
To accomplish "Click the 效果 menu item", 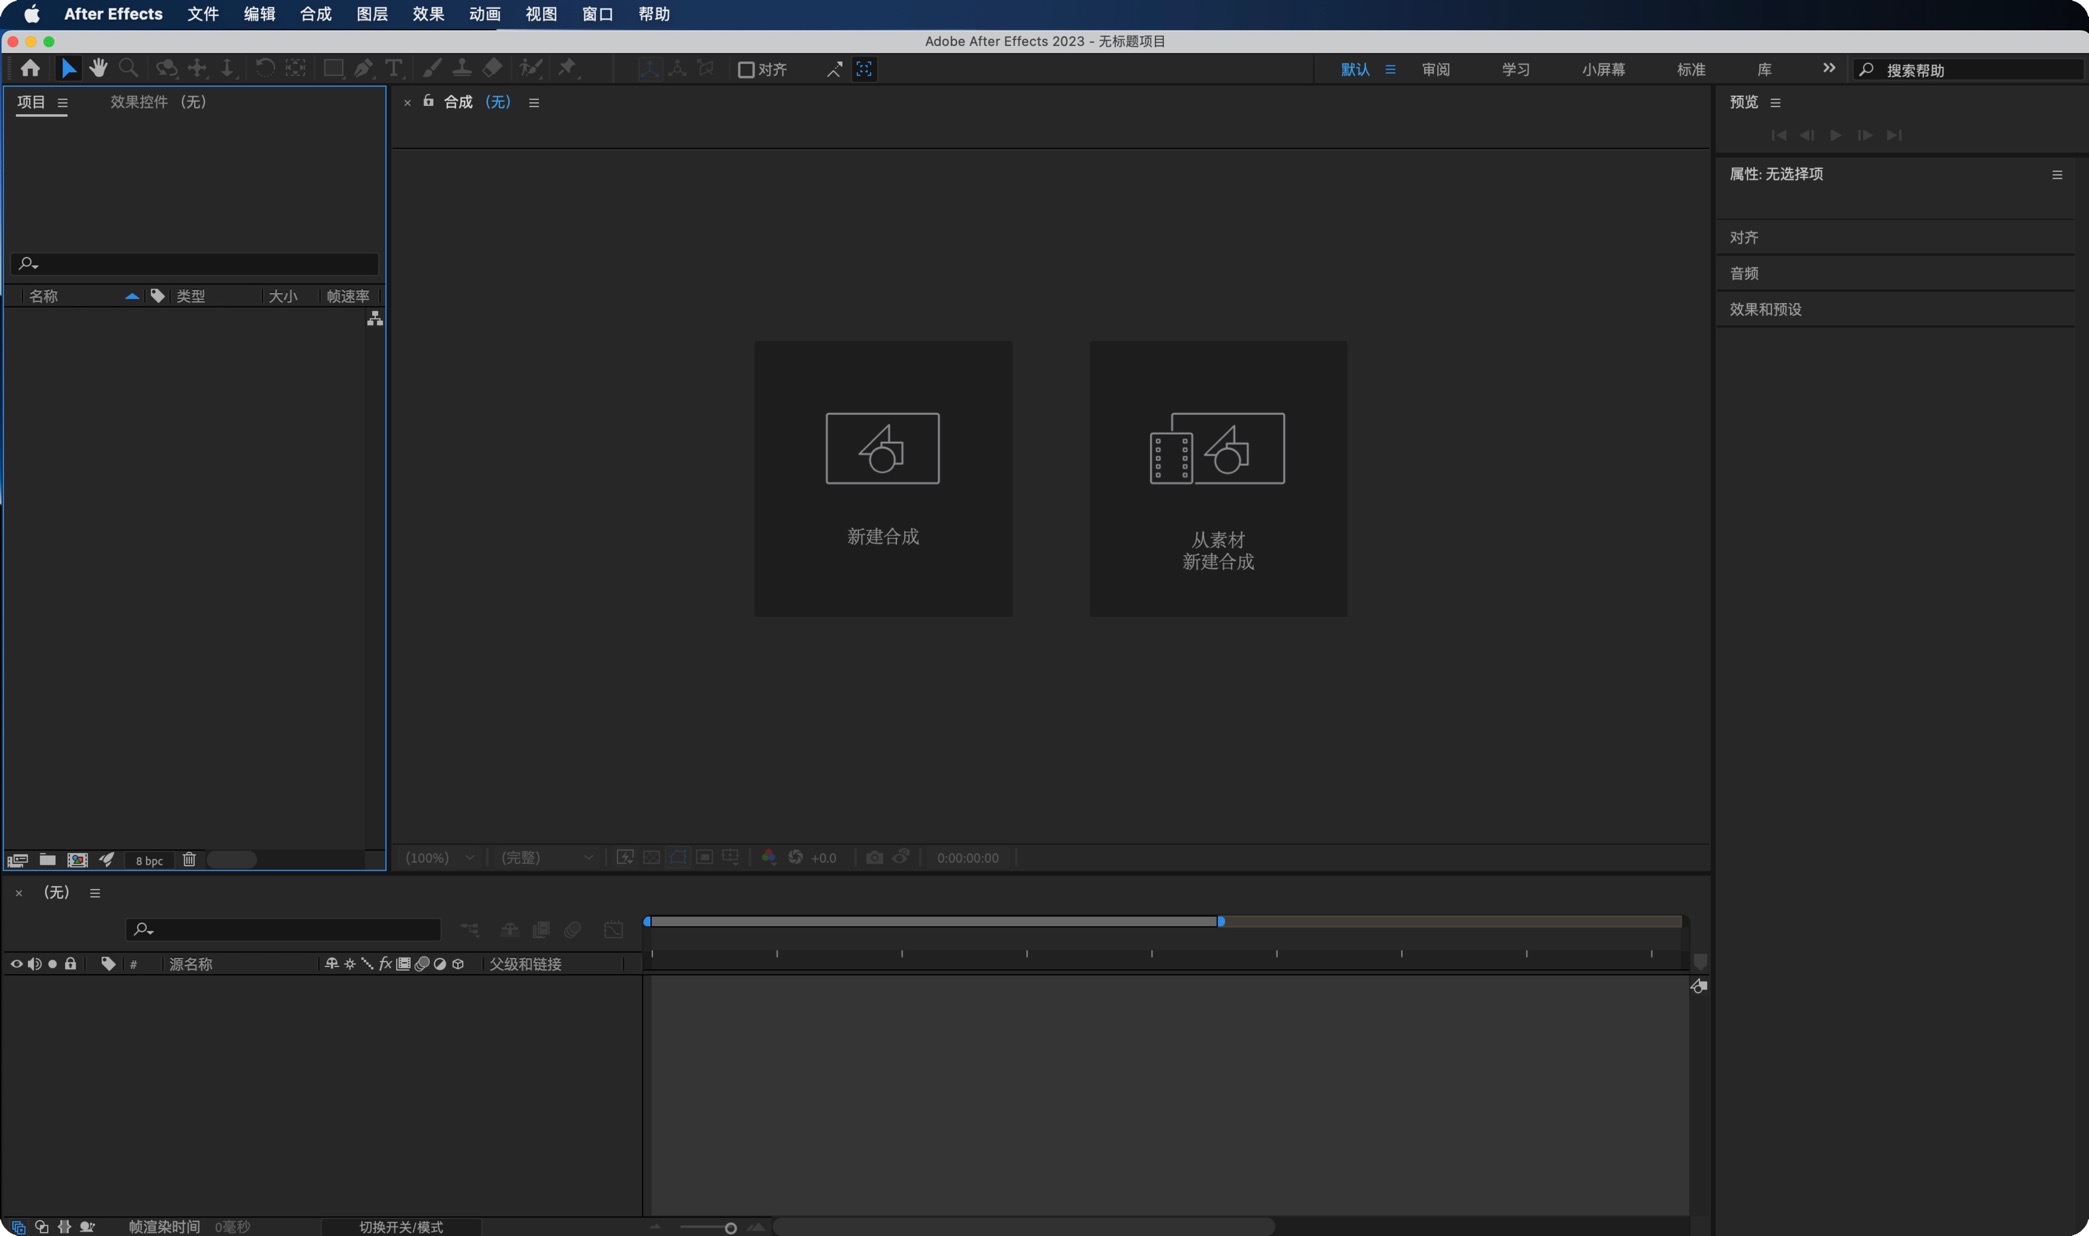I will coord(428,15).
